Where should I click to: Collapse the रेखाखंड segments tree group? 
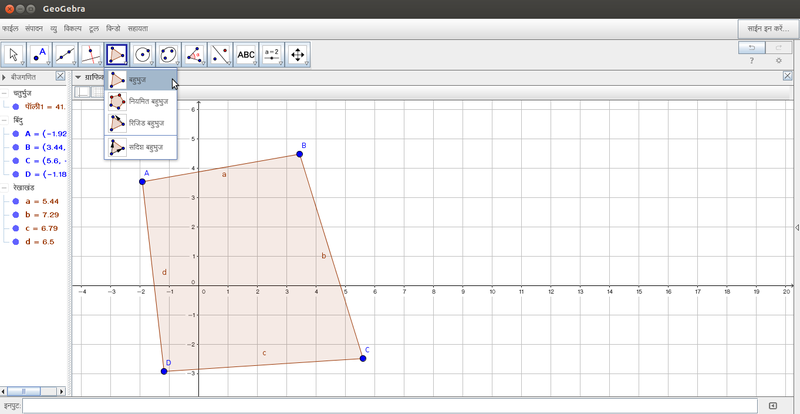(4, 188)
